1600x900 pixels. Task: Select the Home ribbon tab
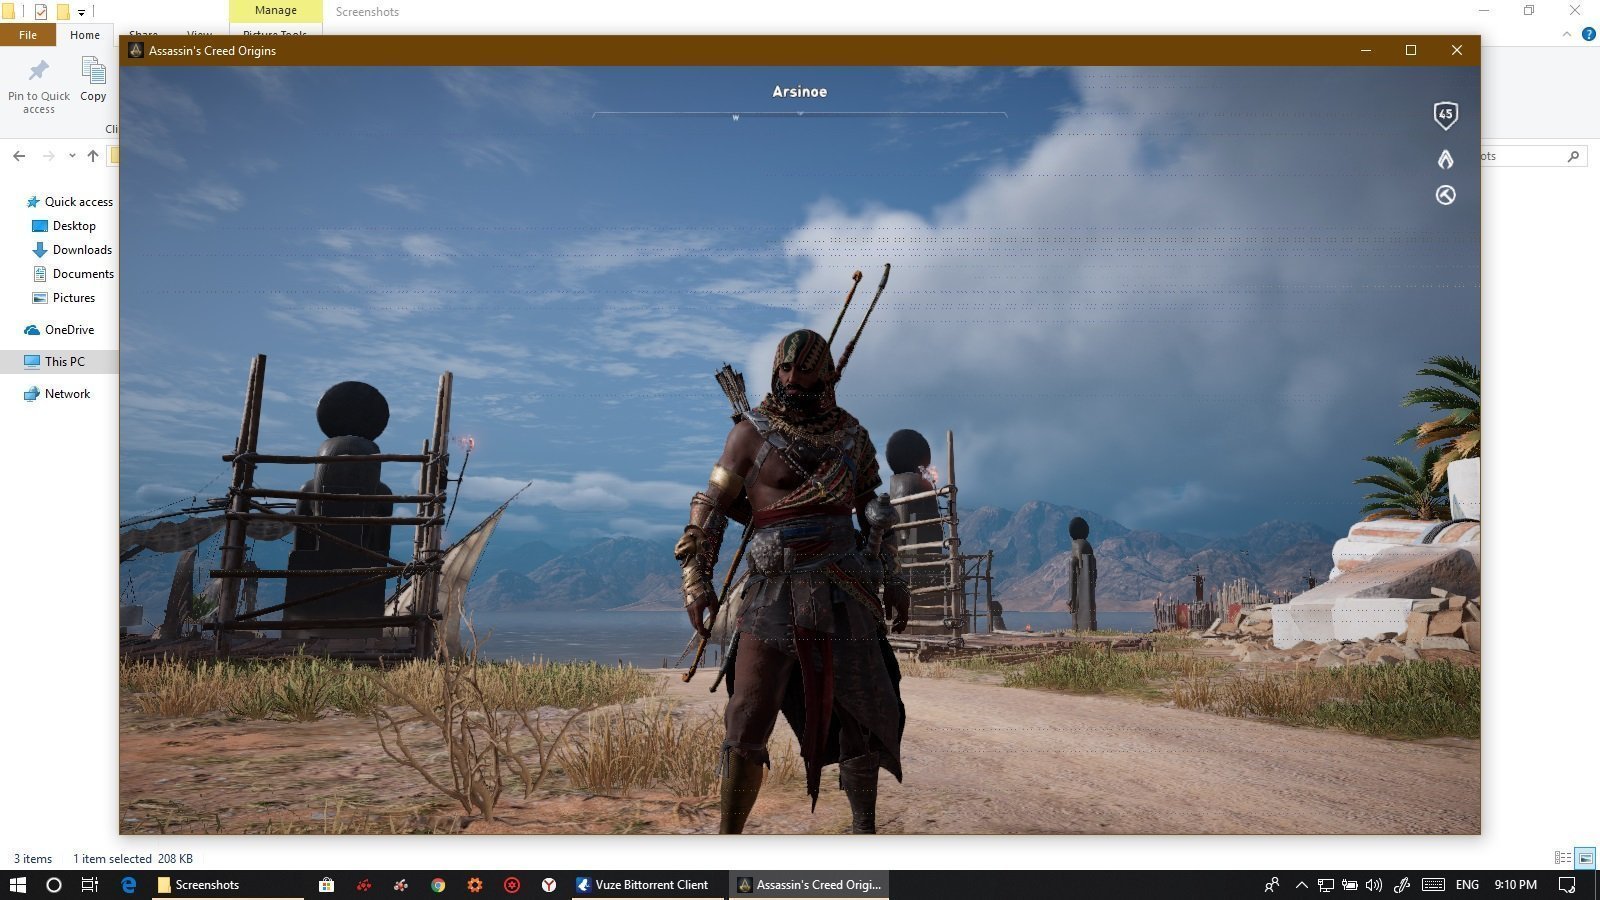(x=85, y=35)
